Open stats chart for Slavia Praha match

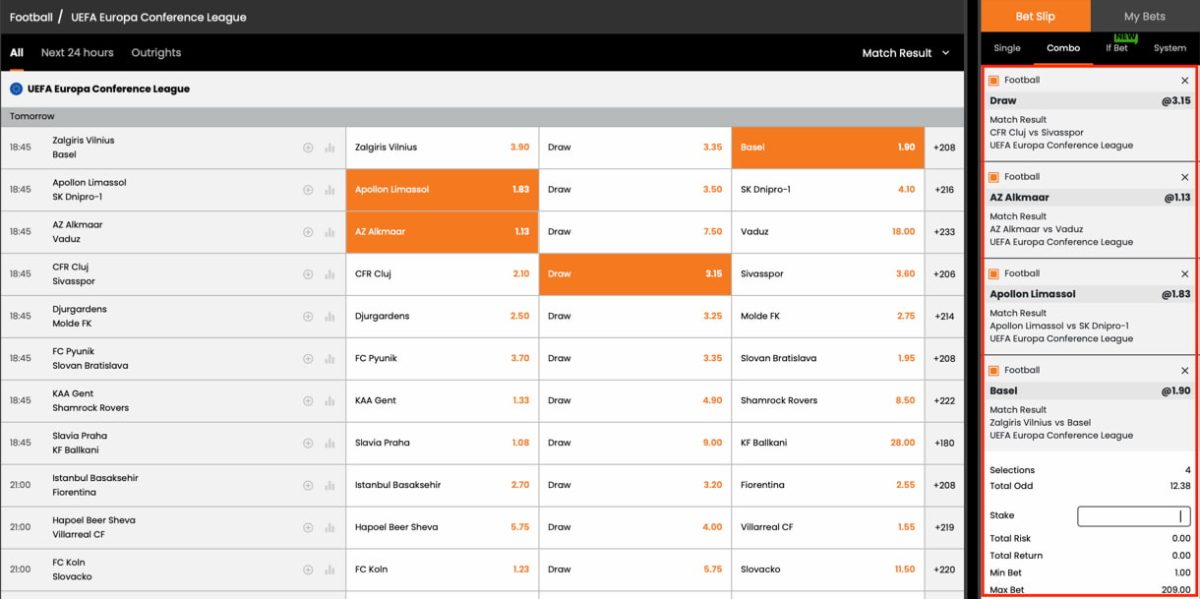(329, 443)
